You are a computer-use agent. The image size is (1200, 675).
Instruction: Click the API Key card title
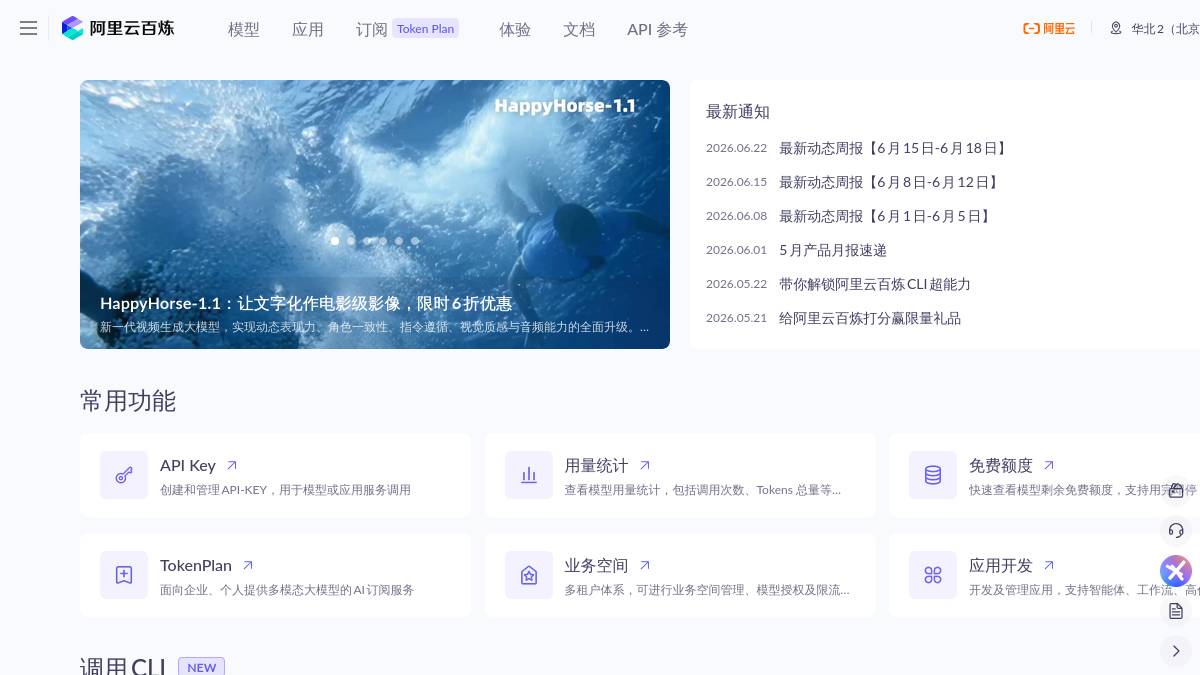point(188,465)
